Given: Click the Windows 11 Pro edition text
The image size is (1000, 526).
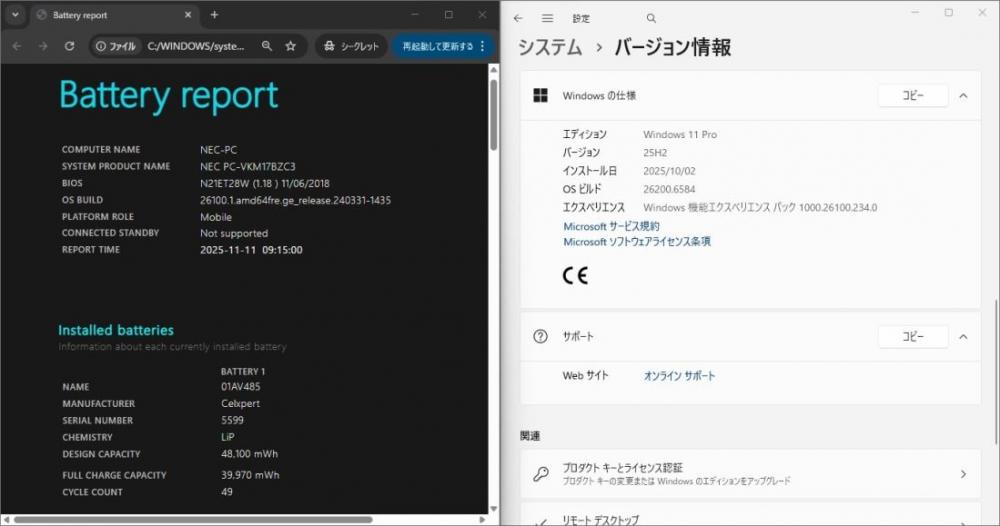Looking at the screenshot, I should coord(680,135).
